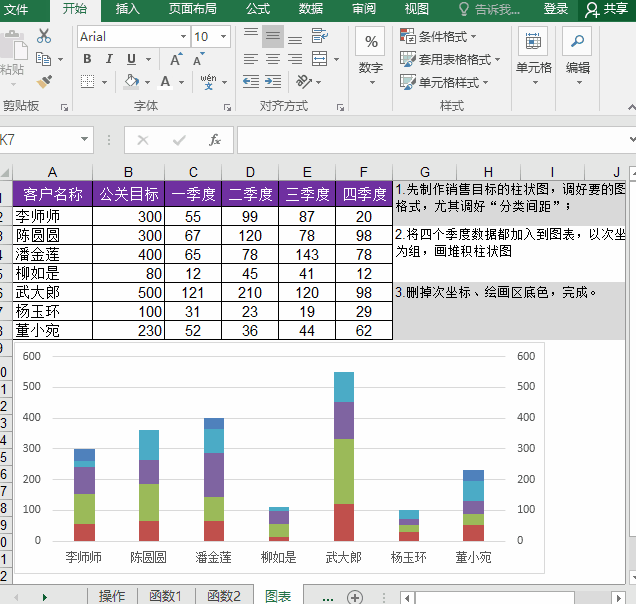Viewport: 636px width, 604px height.
Task: Decrease font size with the small A icon
Action: pos(199,60)
